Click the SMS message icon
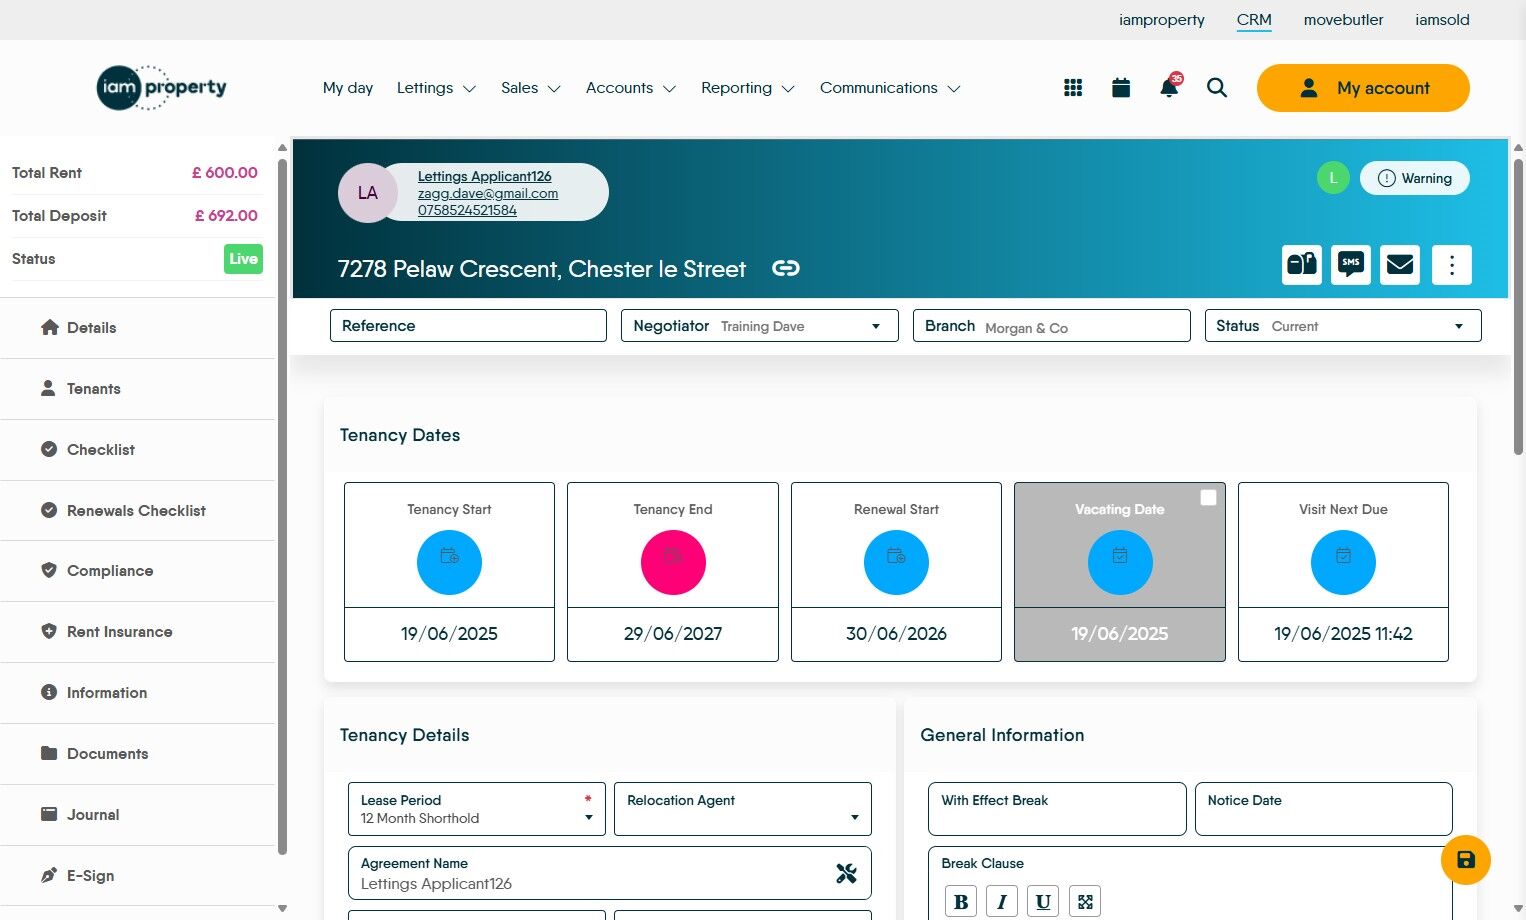The height and width of the screenshot is (920, 1526). coord(1351,265)
